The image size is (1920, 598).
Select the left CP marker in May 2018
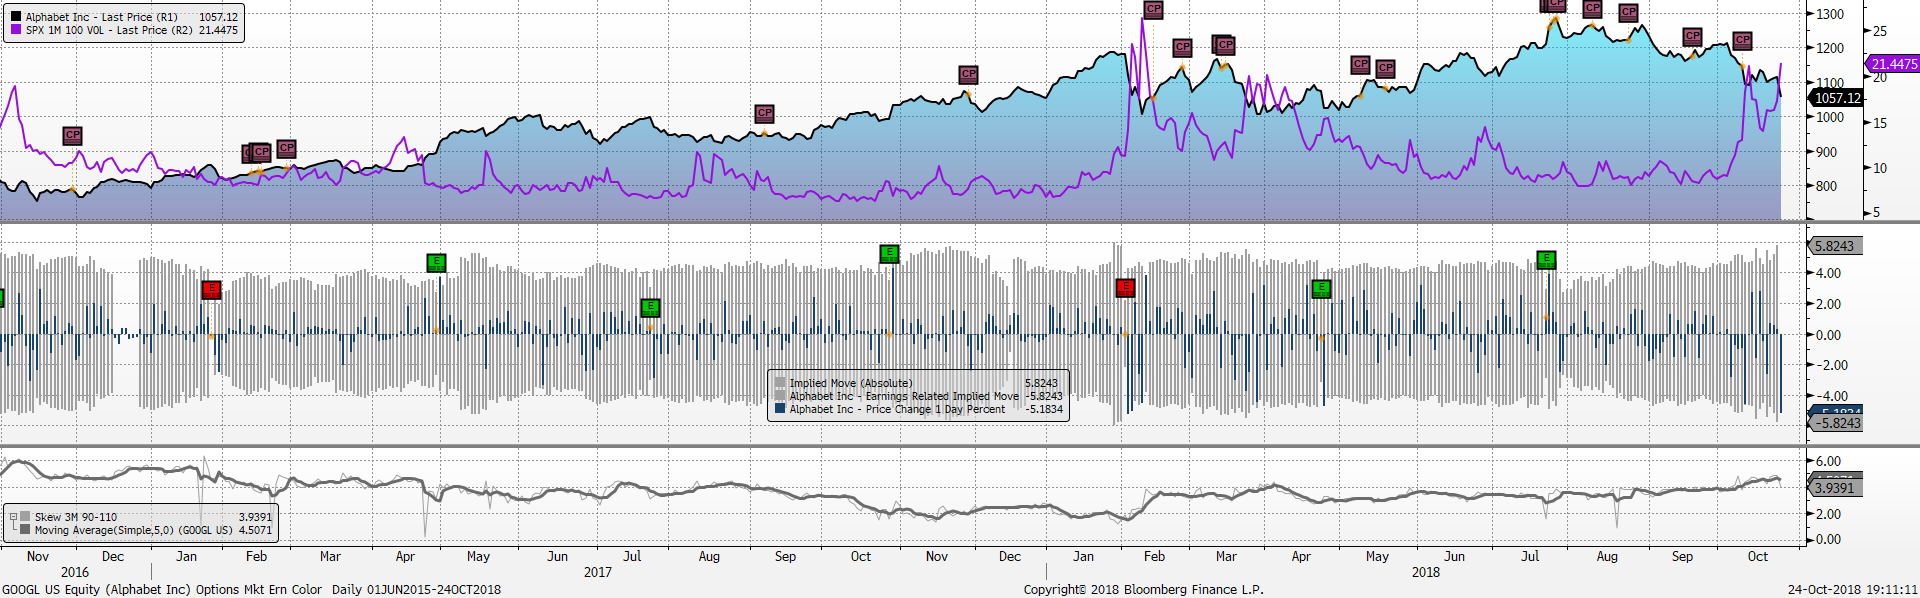[1360, 64]
